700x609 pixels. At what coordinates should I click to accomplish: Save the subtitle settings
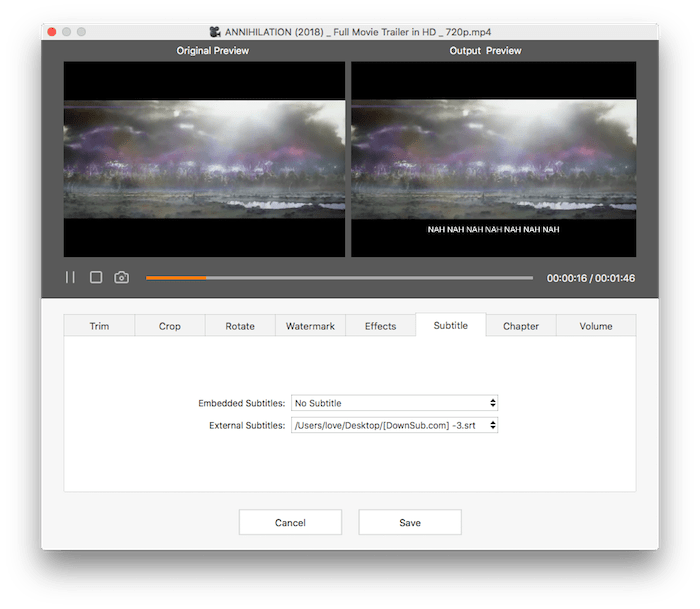click(410, 522)
